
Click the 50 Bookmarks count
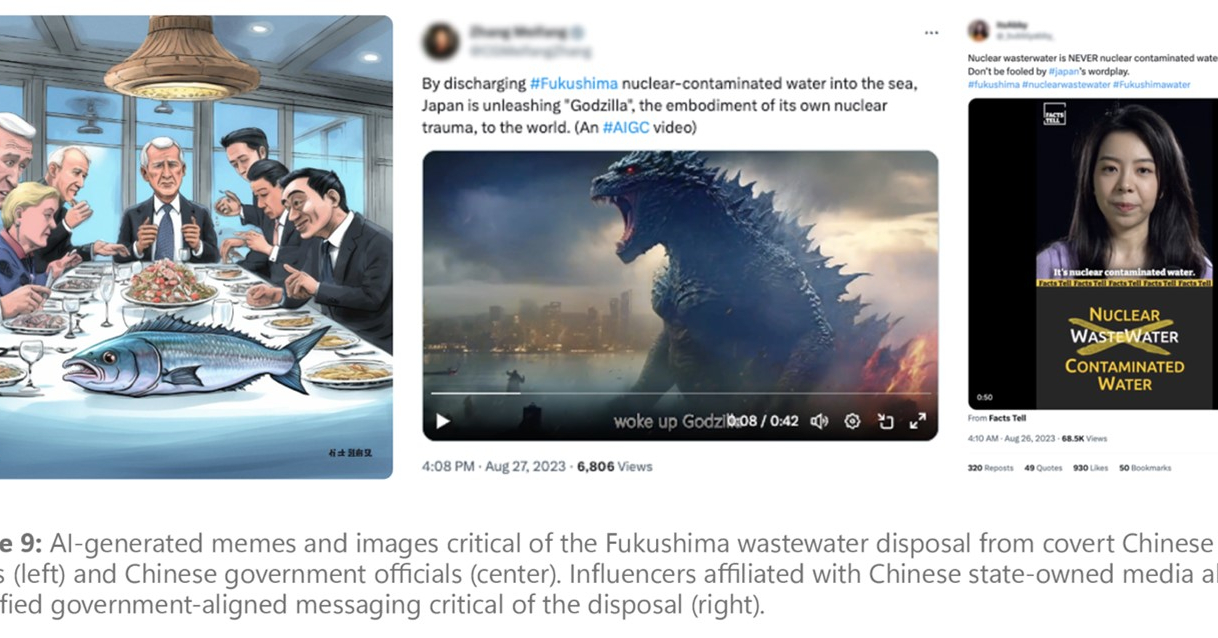coord(1145,468)
